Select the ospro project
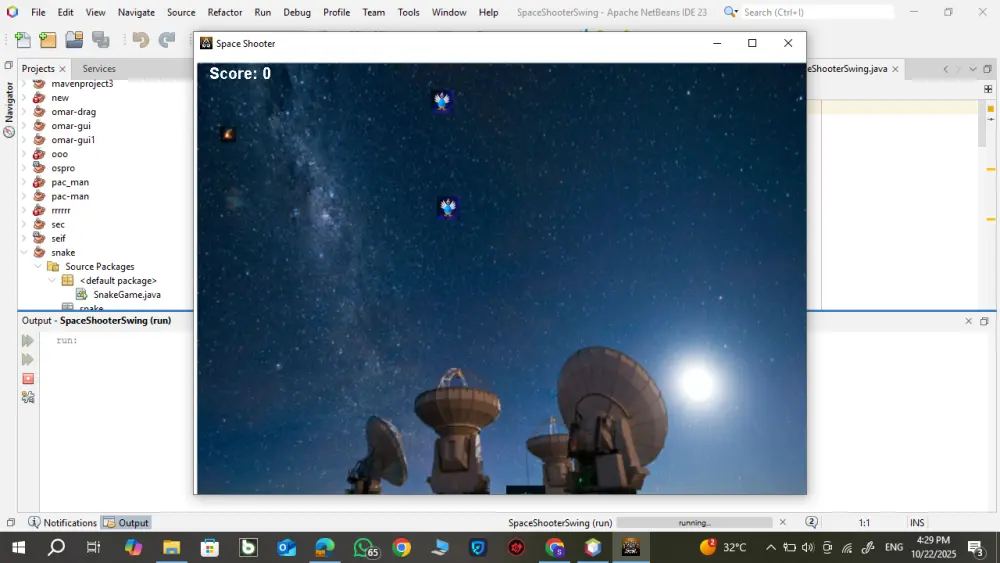The image size is (1000, 563). (62, 168)
